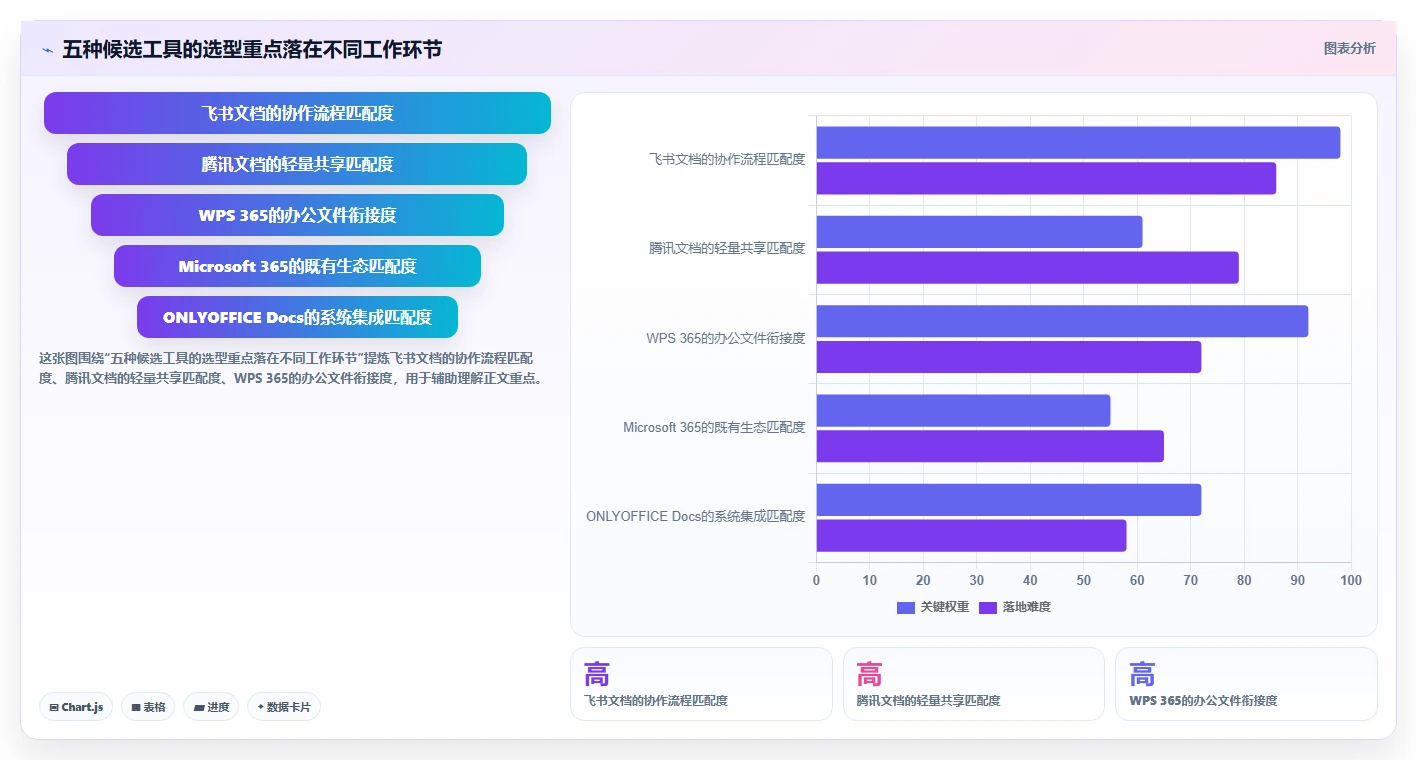Click y-axis label WPS 365的办公文件衔接度
Image resolution: width=1417 pixels, height=760 pixels.
[x=725, y=338]
